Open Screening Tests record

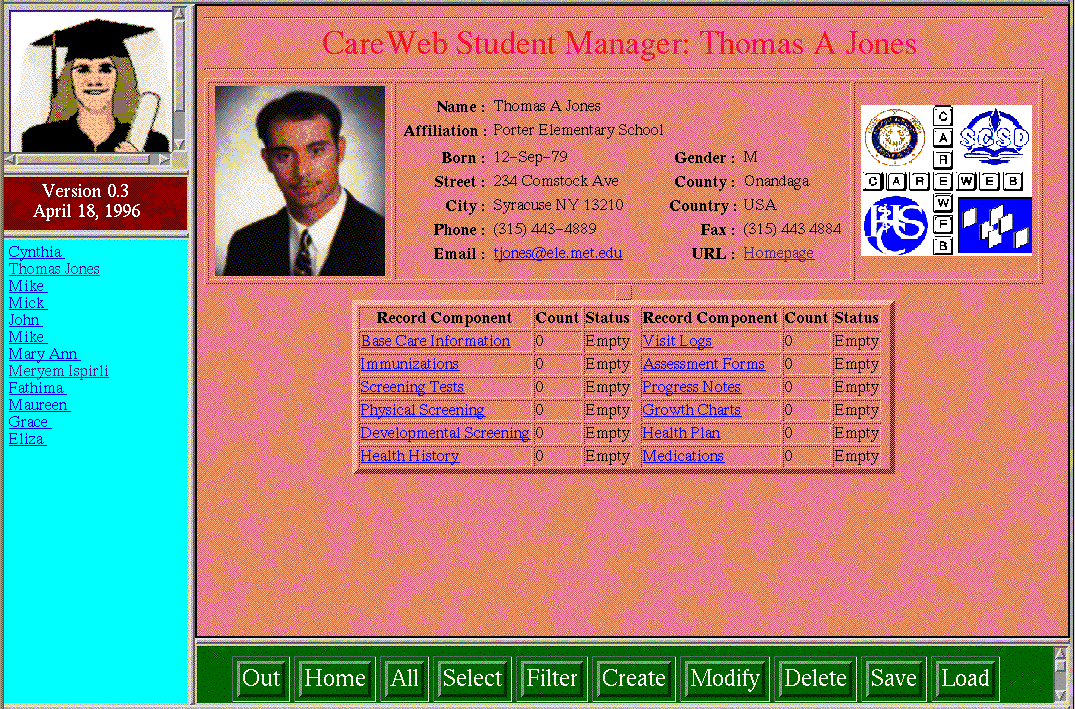pyautogui.click(x=412, y=387)
